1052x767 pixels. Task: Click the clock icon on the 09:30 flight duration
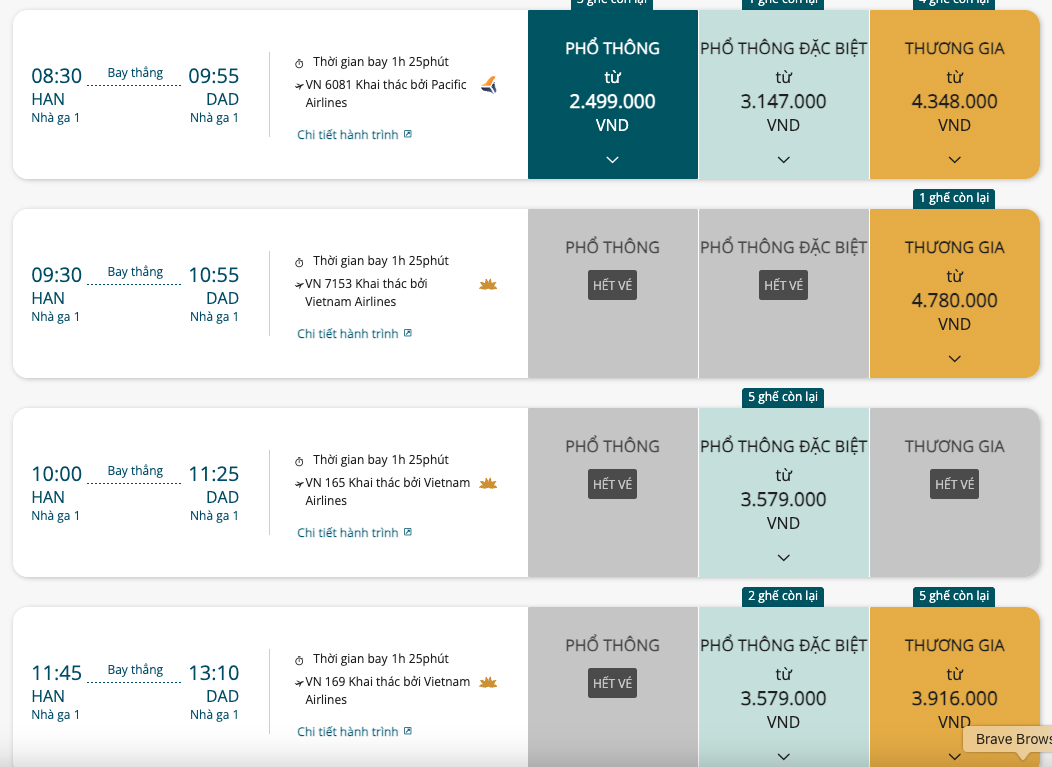pos(299,262)
